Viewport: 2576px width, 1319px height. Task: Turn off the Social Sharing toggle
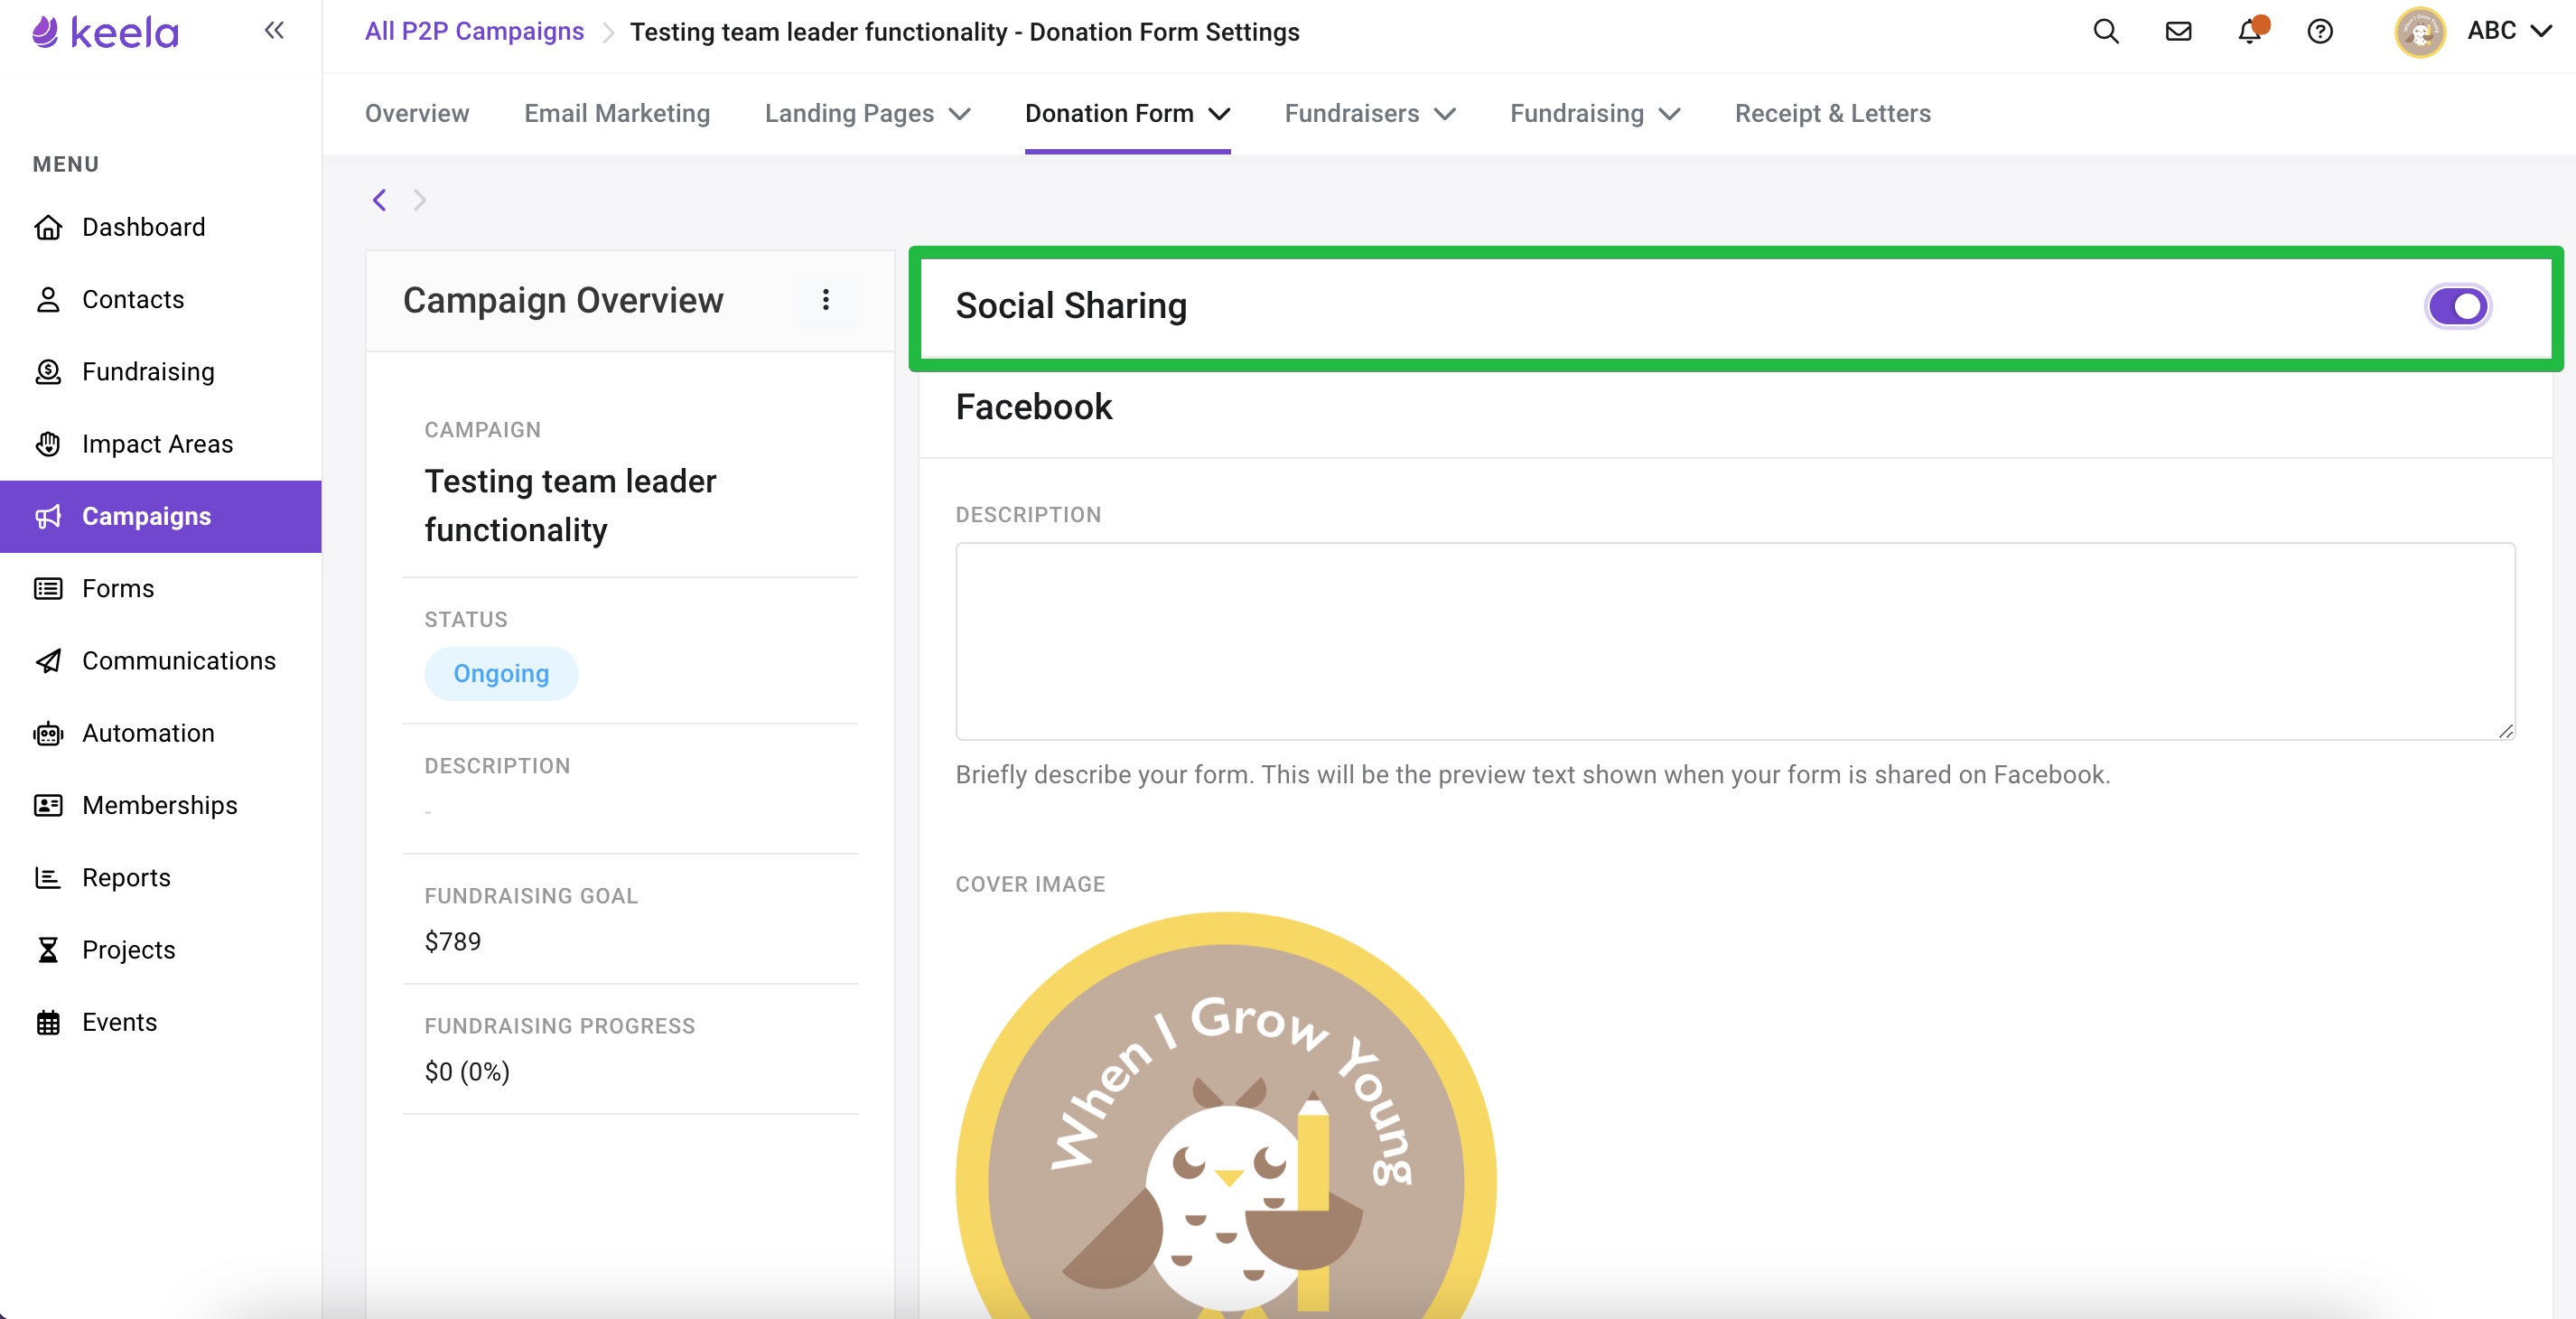pyautogui.click(x=2457, y=306)
